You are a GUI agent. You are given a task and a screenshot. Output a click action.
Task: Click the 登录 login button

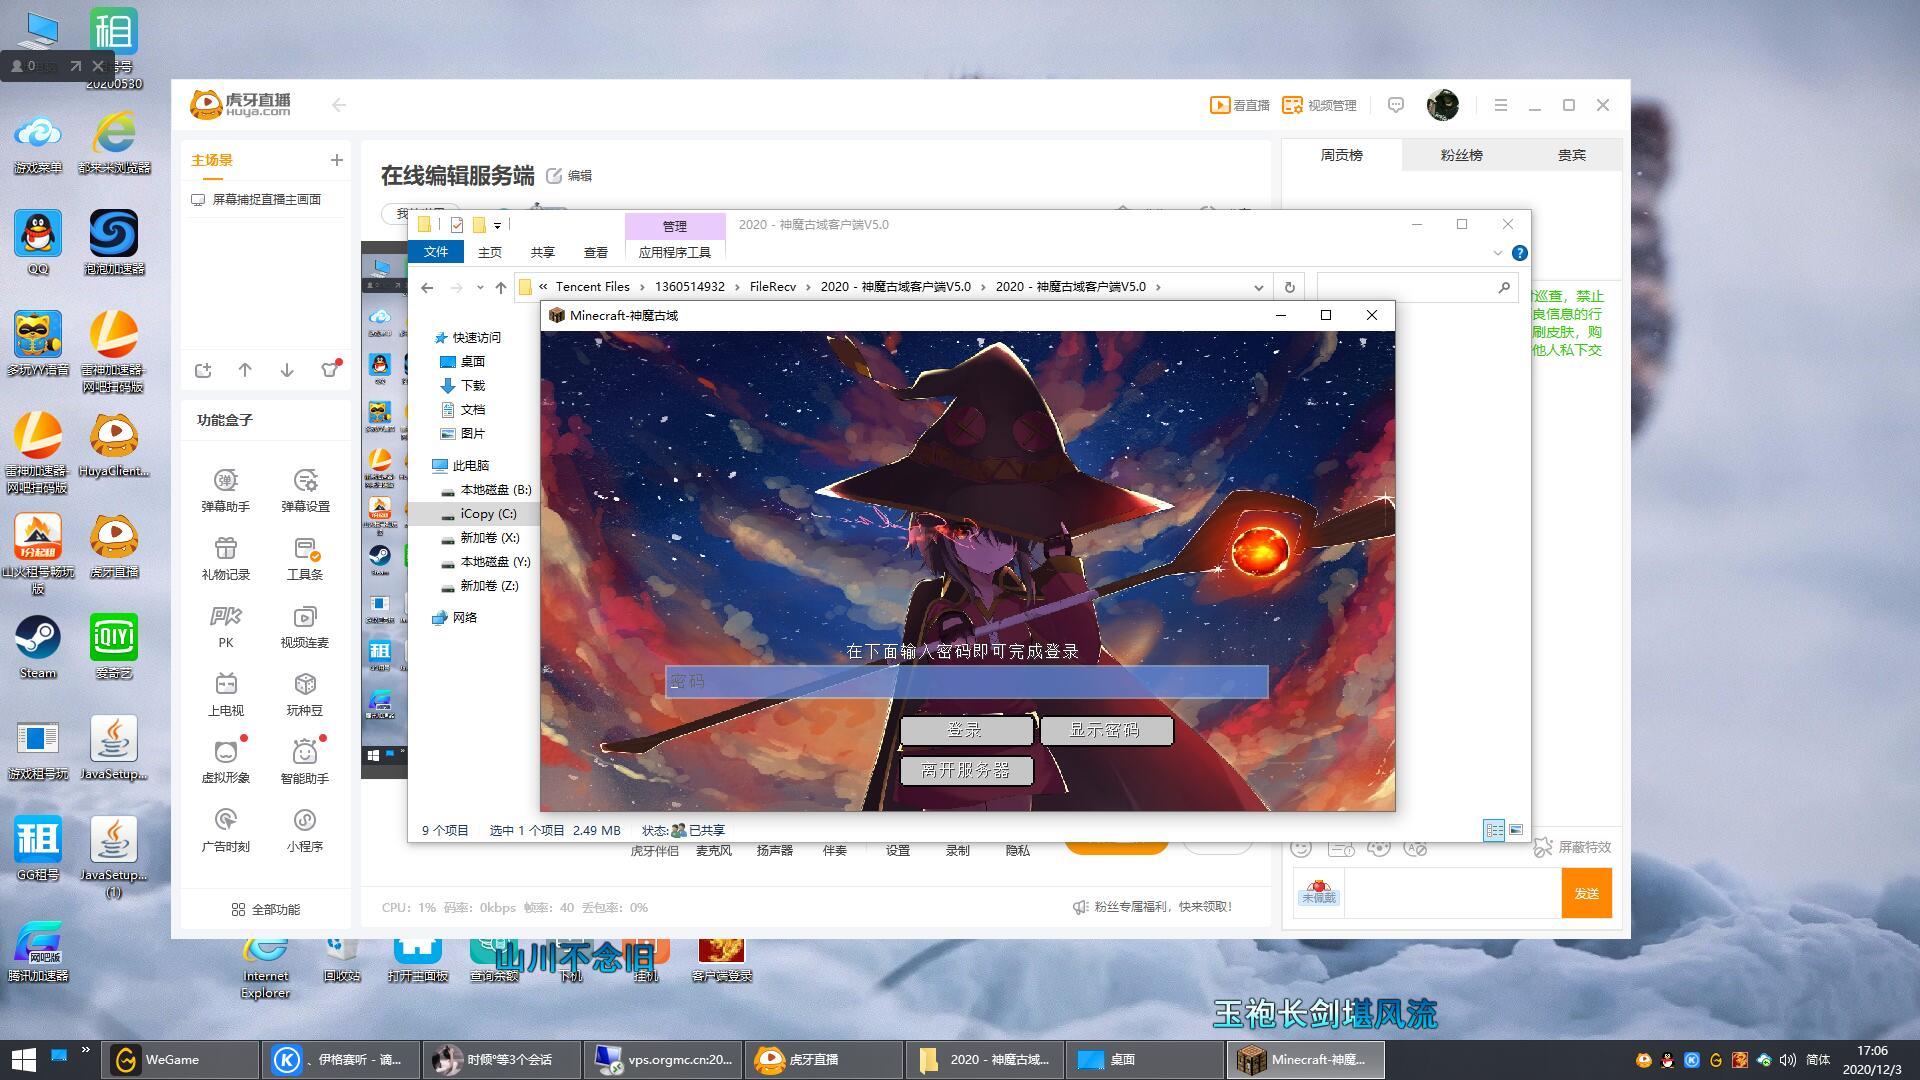pos(966,731)
